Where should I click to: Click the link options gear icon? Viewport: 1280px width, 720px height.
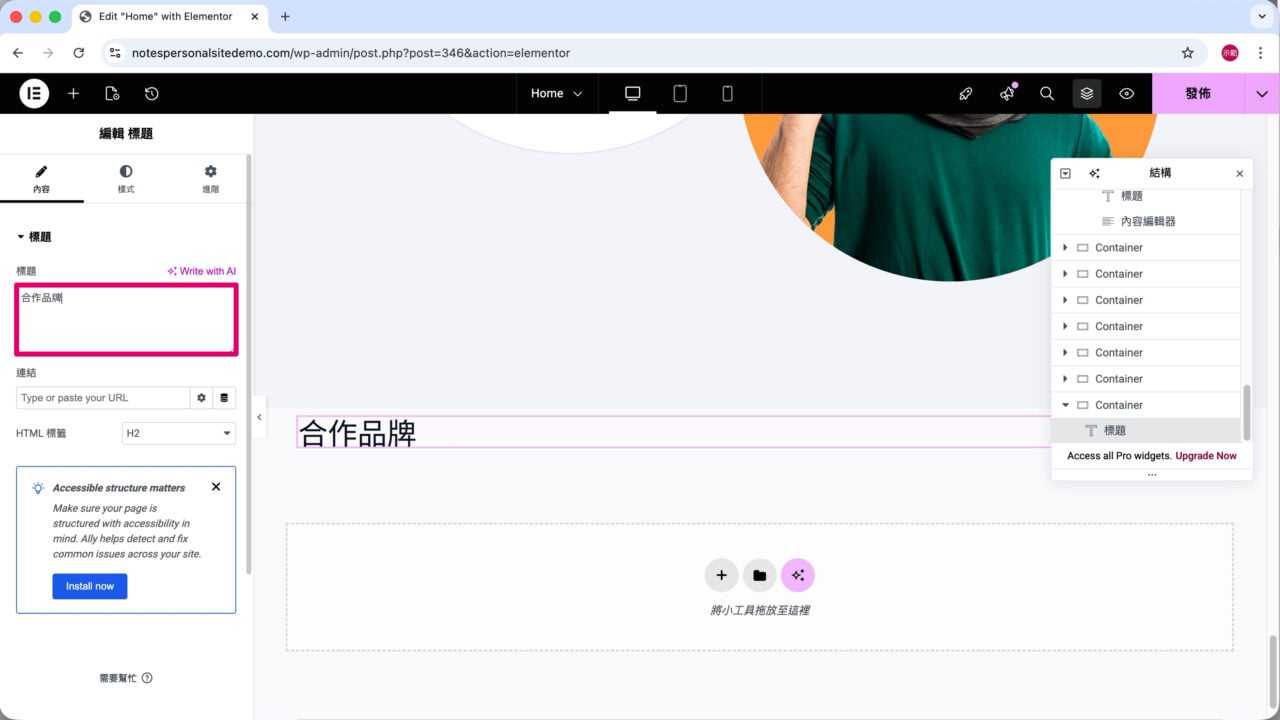tap(201, 398)
